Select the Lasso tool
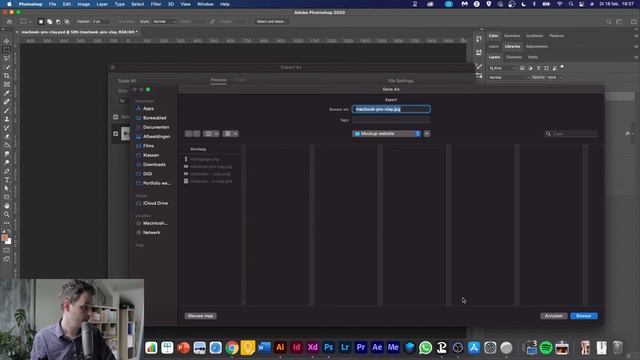 point(7,58)
